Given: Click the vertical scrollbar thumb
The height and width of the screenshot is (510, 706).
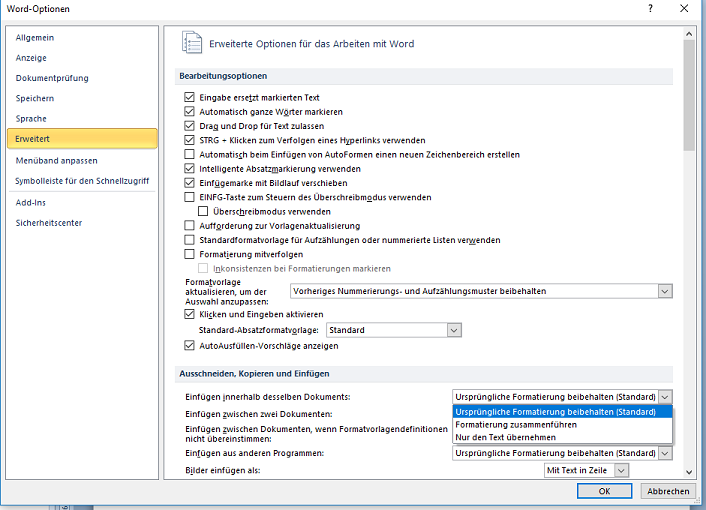Looking at the screenshot, I should tap(689, 95).
